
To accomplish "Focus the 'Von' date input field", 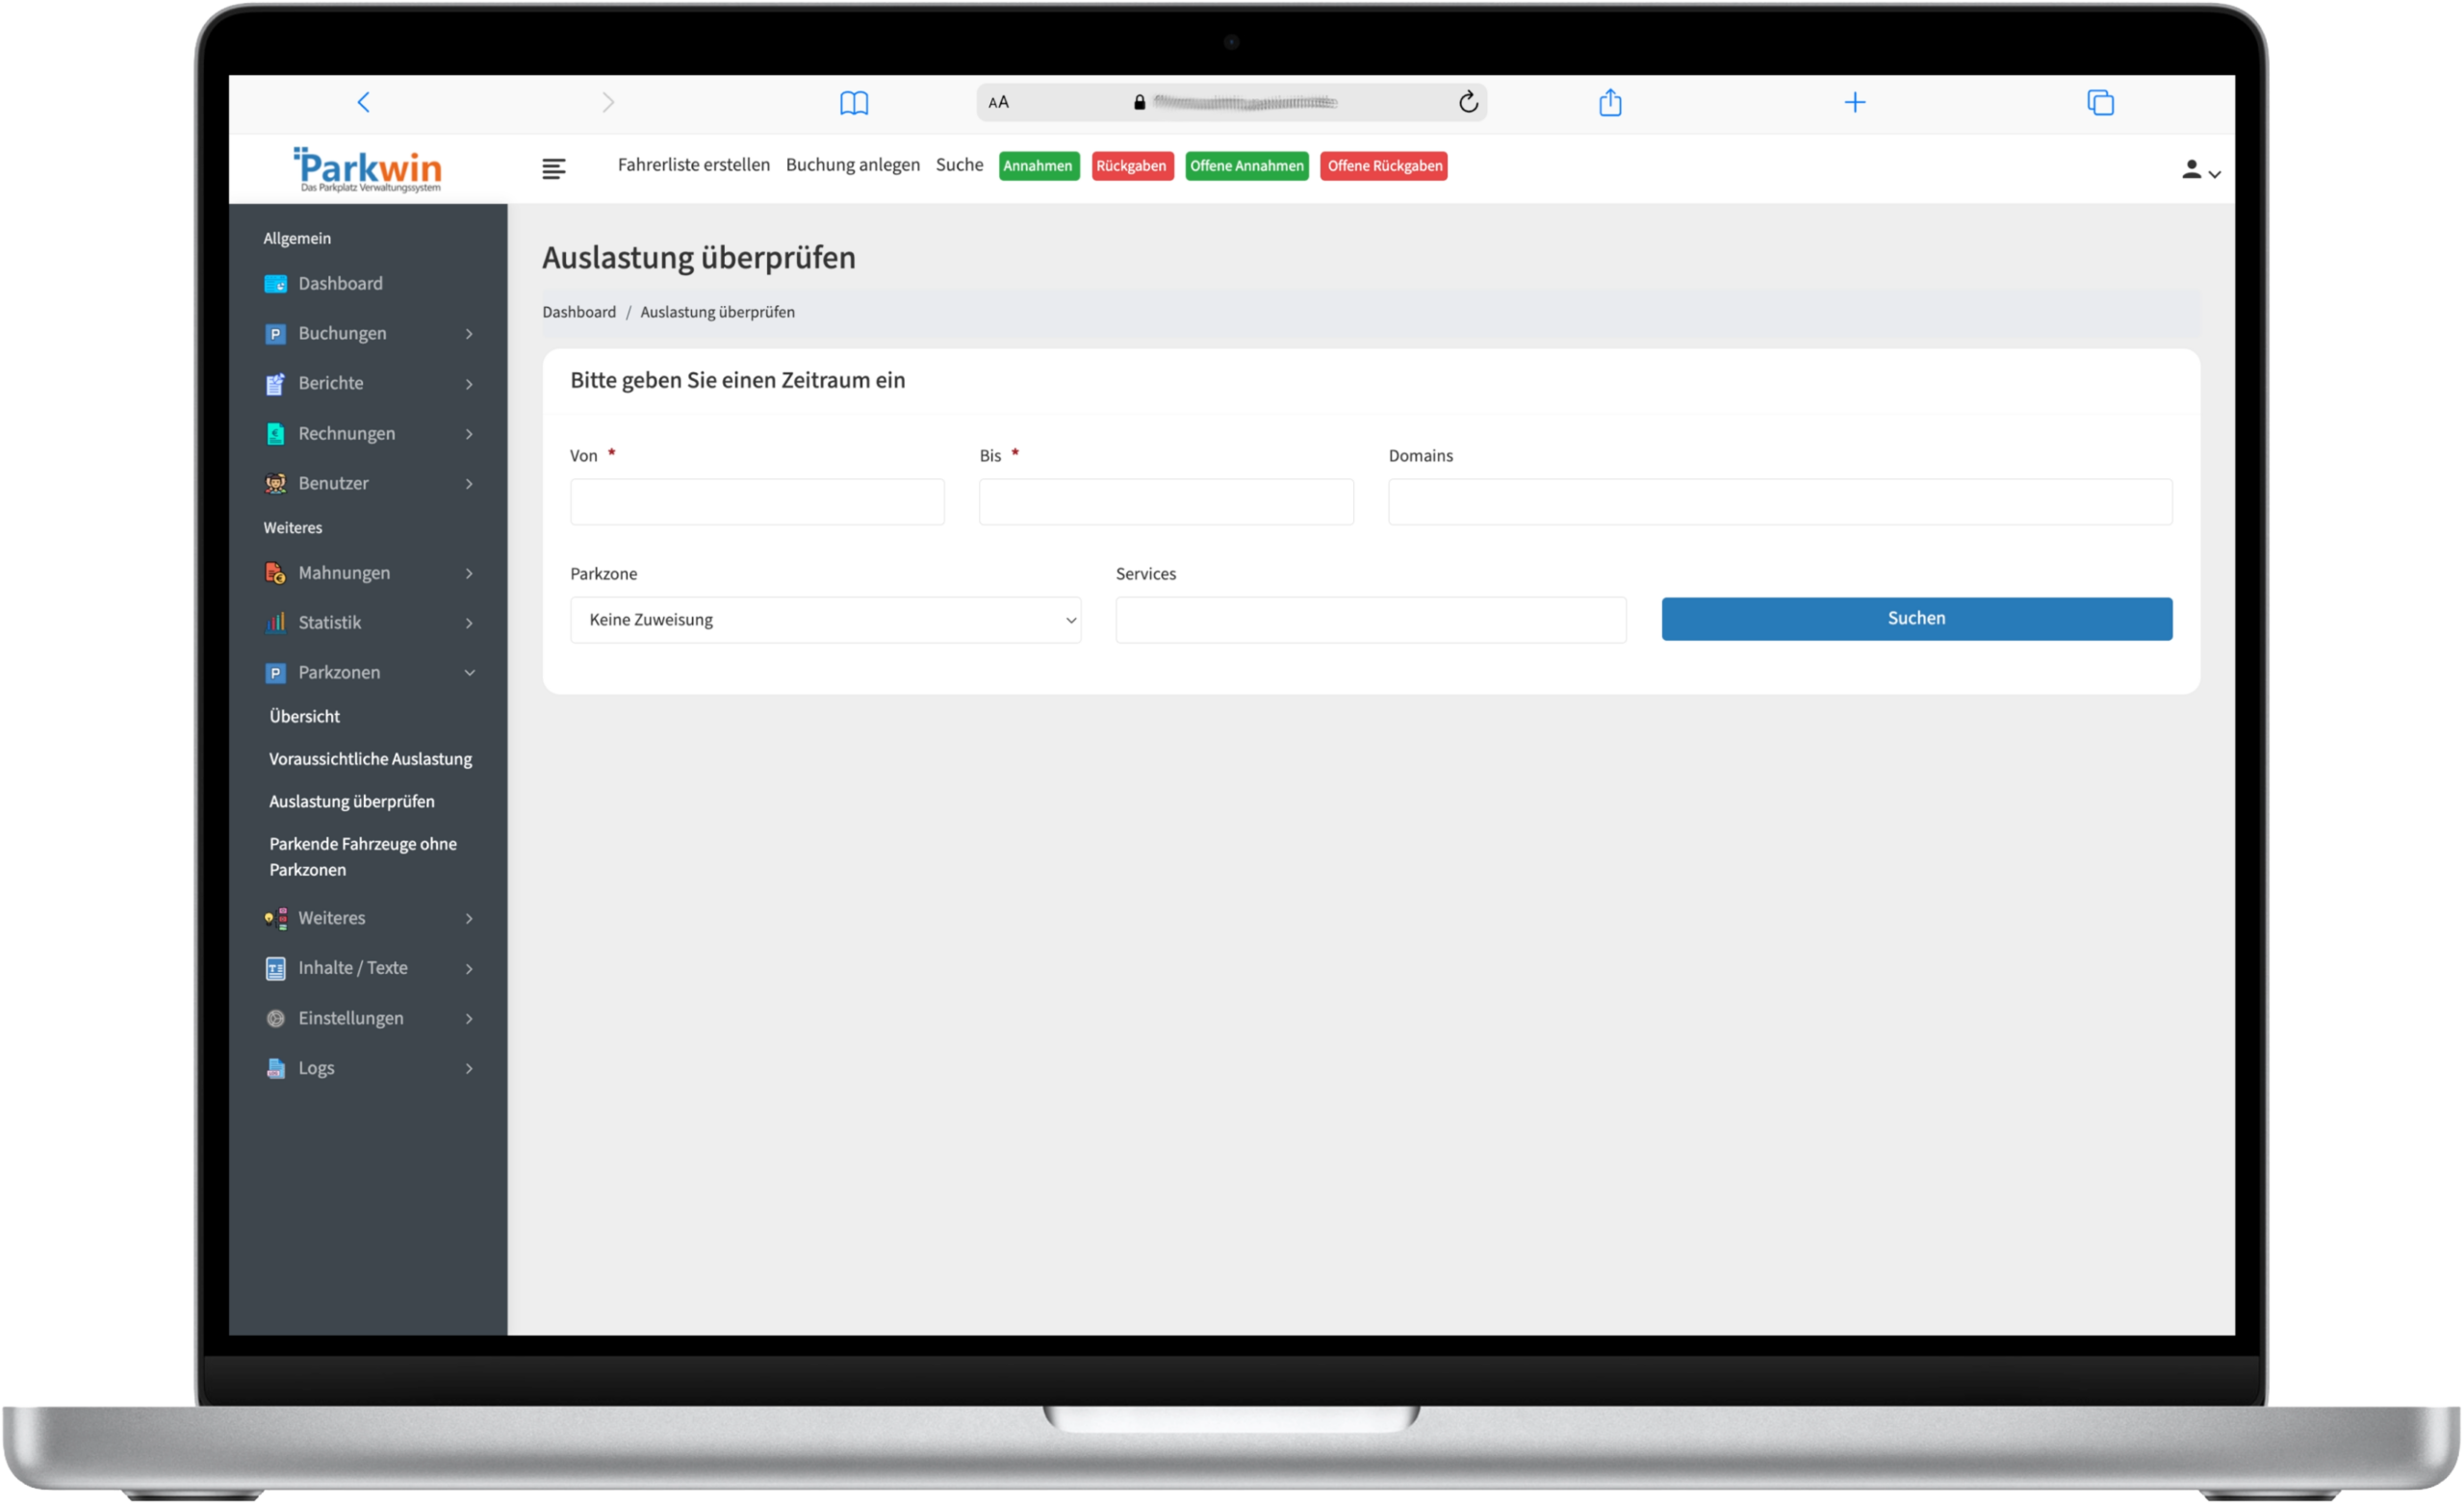I will click(x=757, y=502).
